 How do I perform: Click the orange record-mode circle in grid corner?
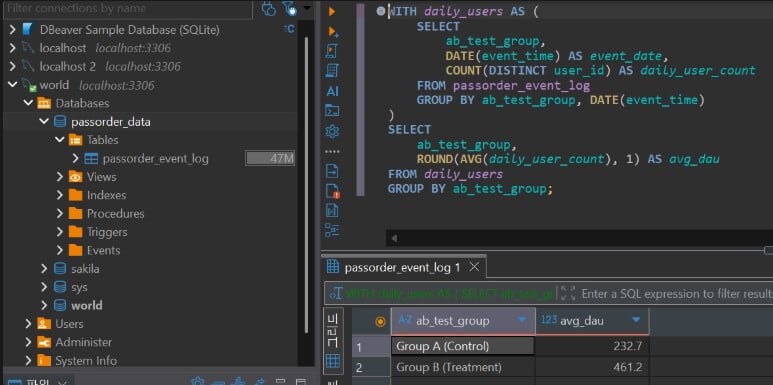[380, 321]
